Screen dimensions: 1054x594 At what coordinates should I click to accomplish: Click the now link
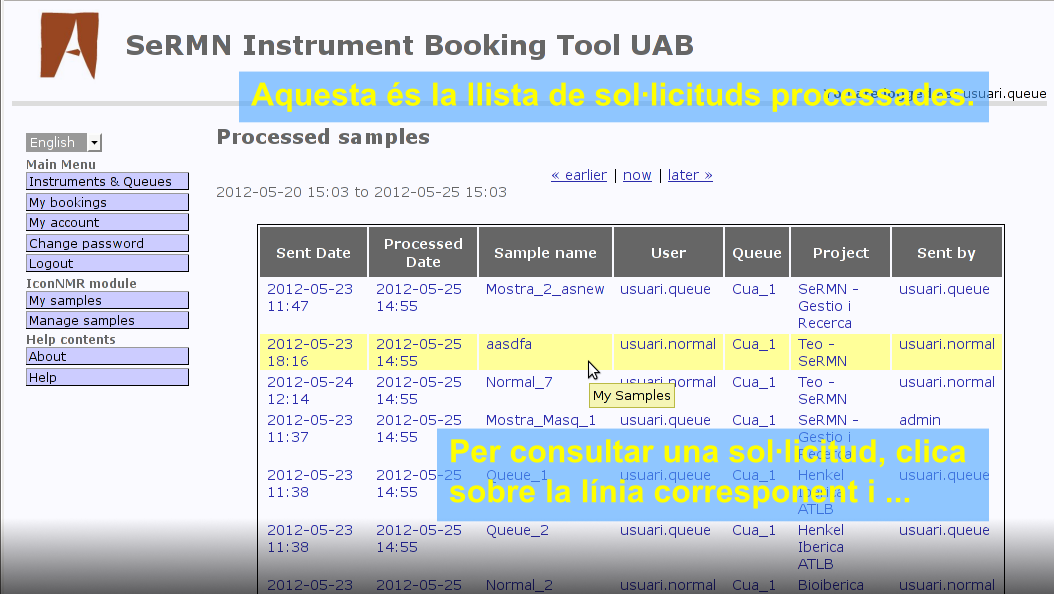tap(637, 175)
